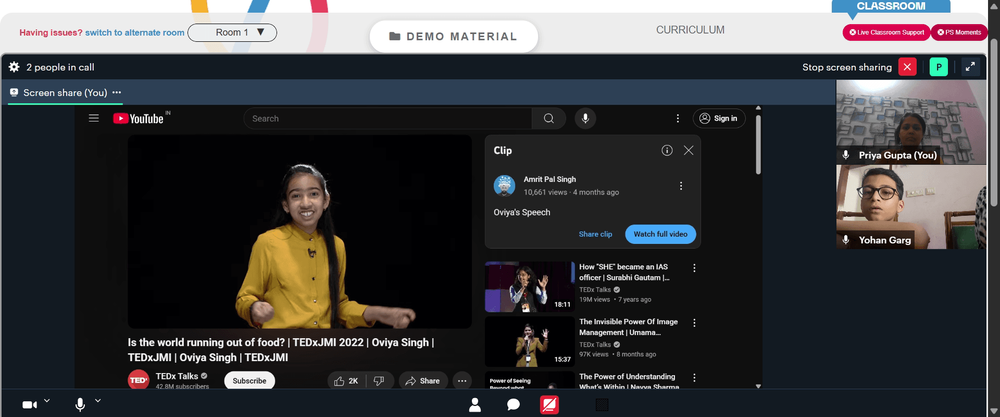The width and height of the screenshot is (1000, 417).
Task: Select the Screen share (You) tab
Action: (65, 92)
